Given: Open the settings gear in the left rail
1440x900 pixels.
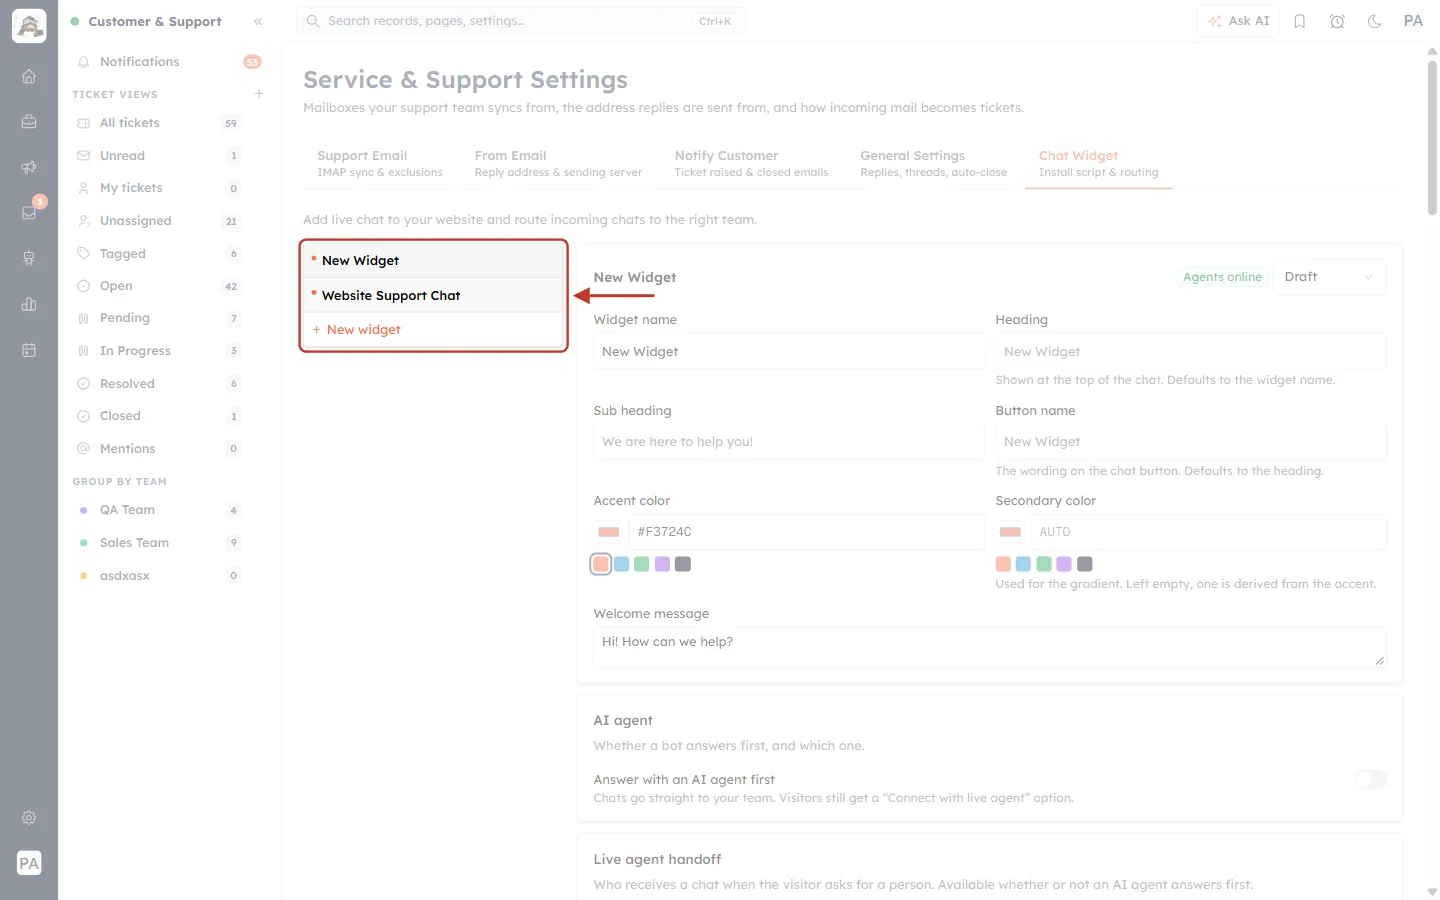Looking at the screenshot, I should point(29,818).
